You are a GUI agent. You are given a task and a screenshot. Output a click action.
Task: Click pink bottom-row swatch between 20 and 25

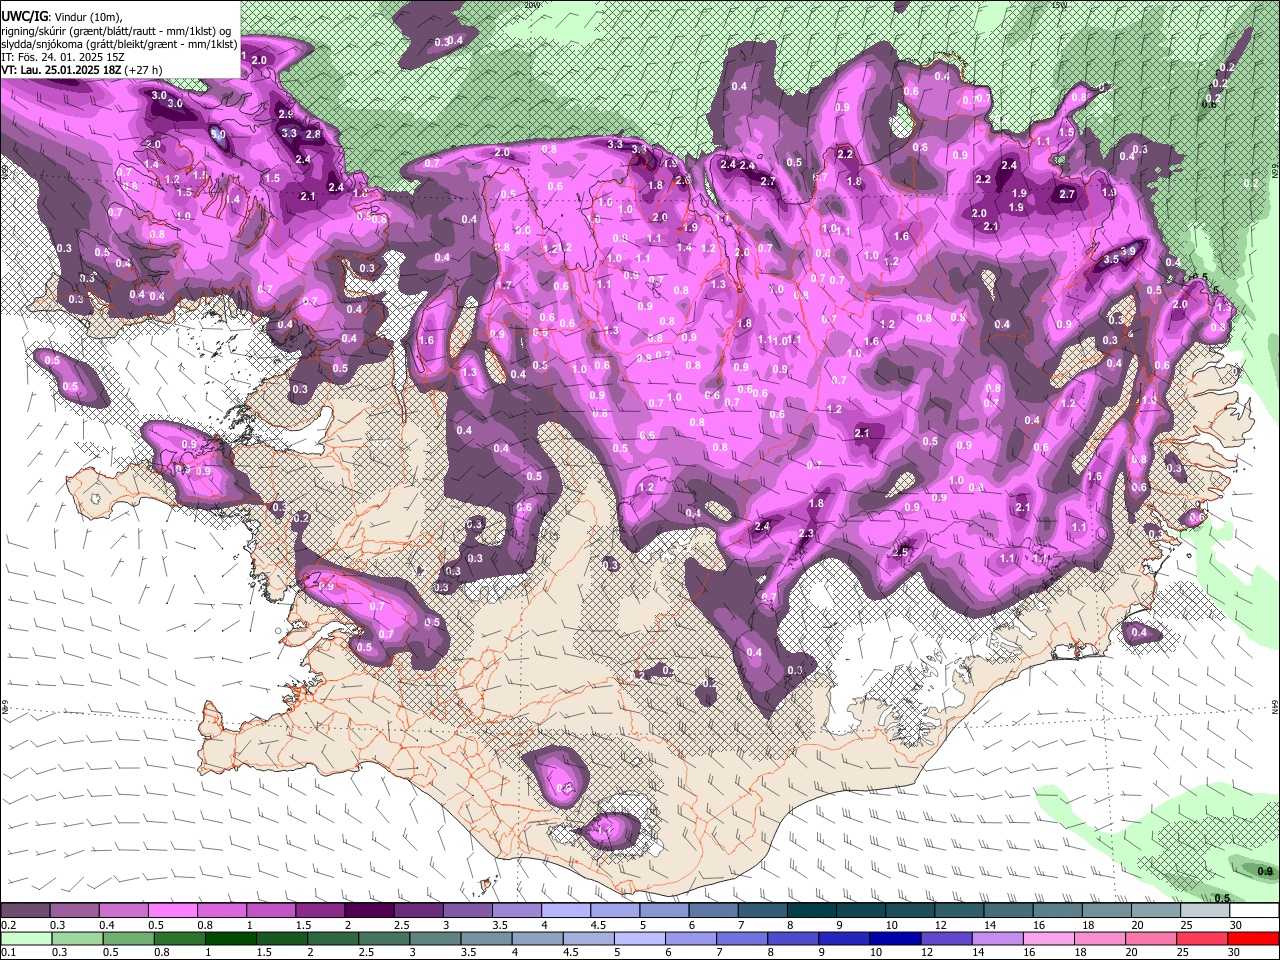tap(1150, 939)
